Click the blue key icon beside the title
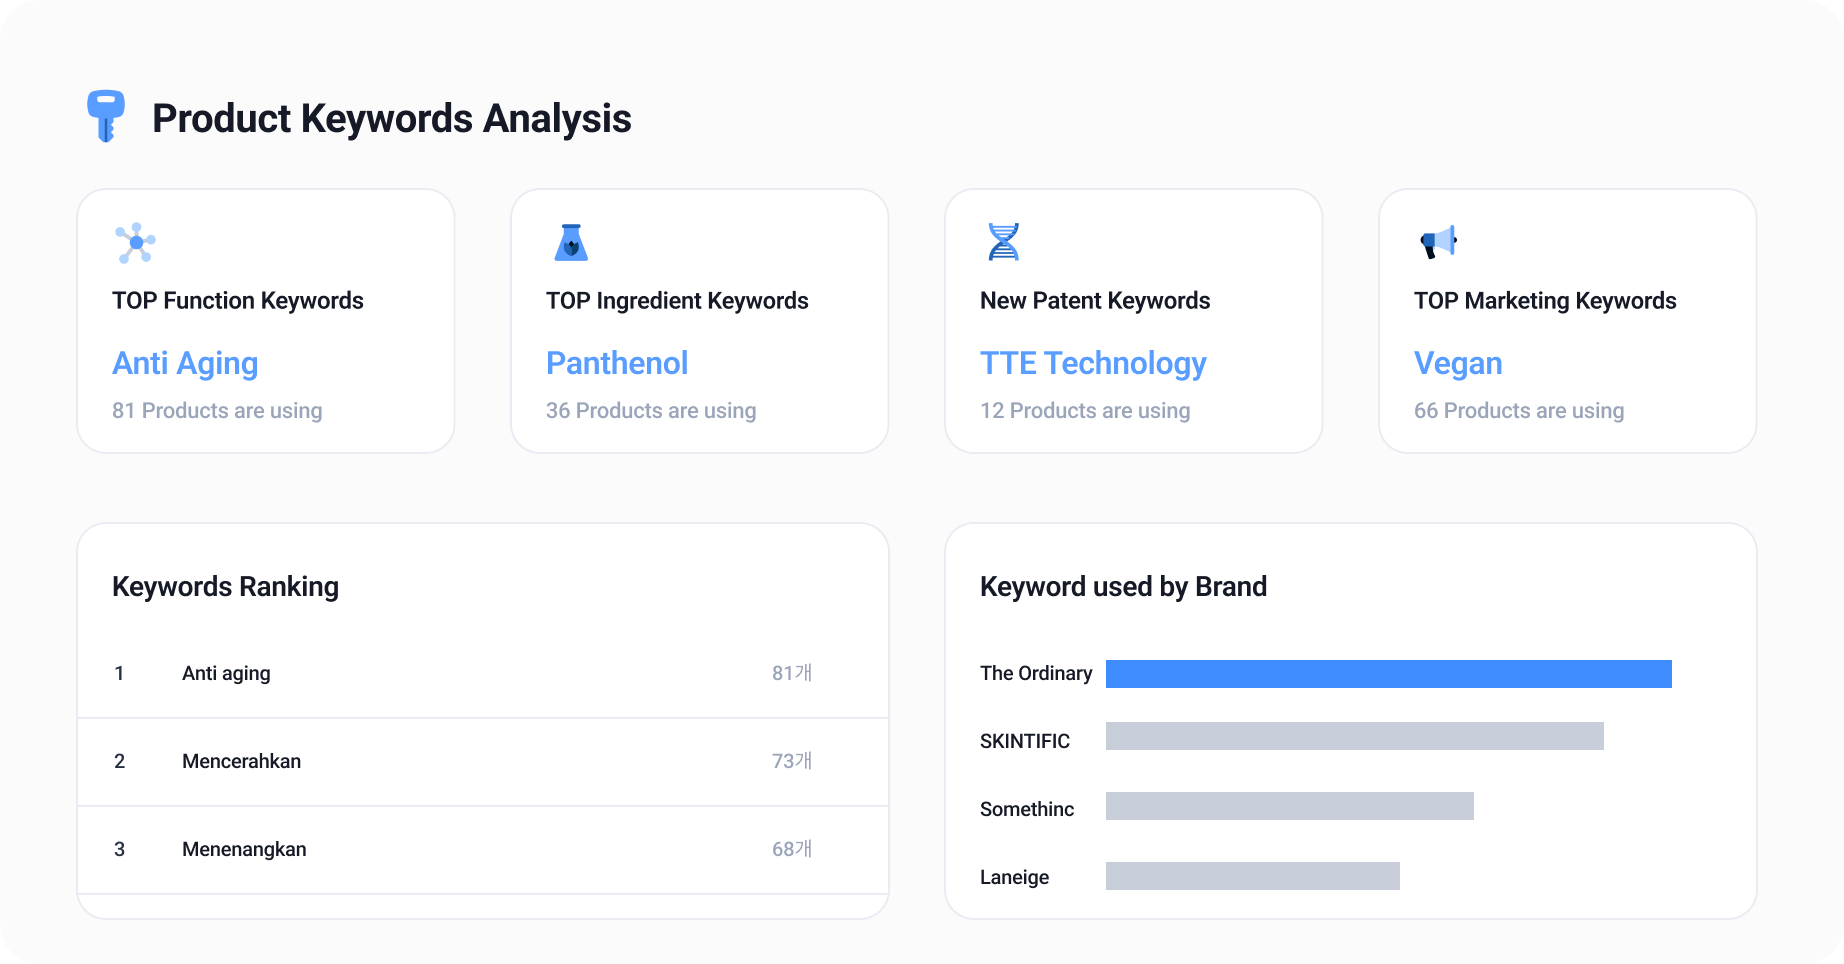 [106, 116]
